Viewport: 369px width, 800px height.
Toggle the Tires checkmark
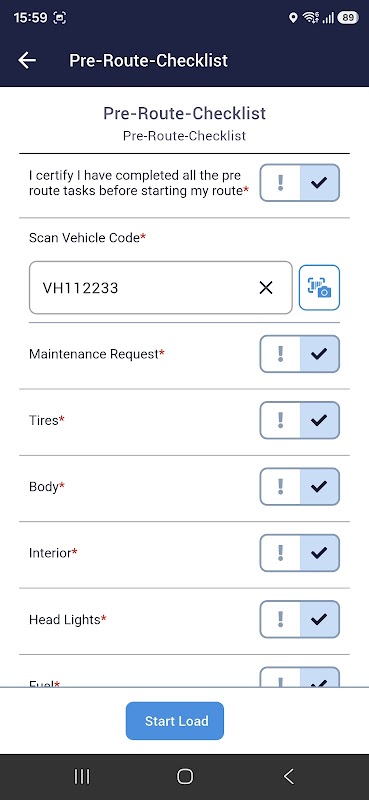319,420
